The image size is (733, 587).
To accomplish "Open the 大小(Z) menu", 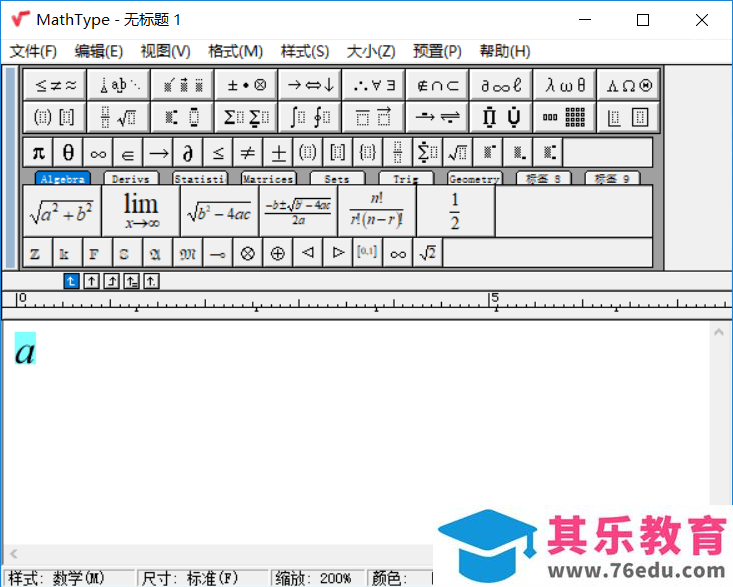I will 371,51.
